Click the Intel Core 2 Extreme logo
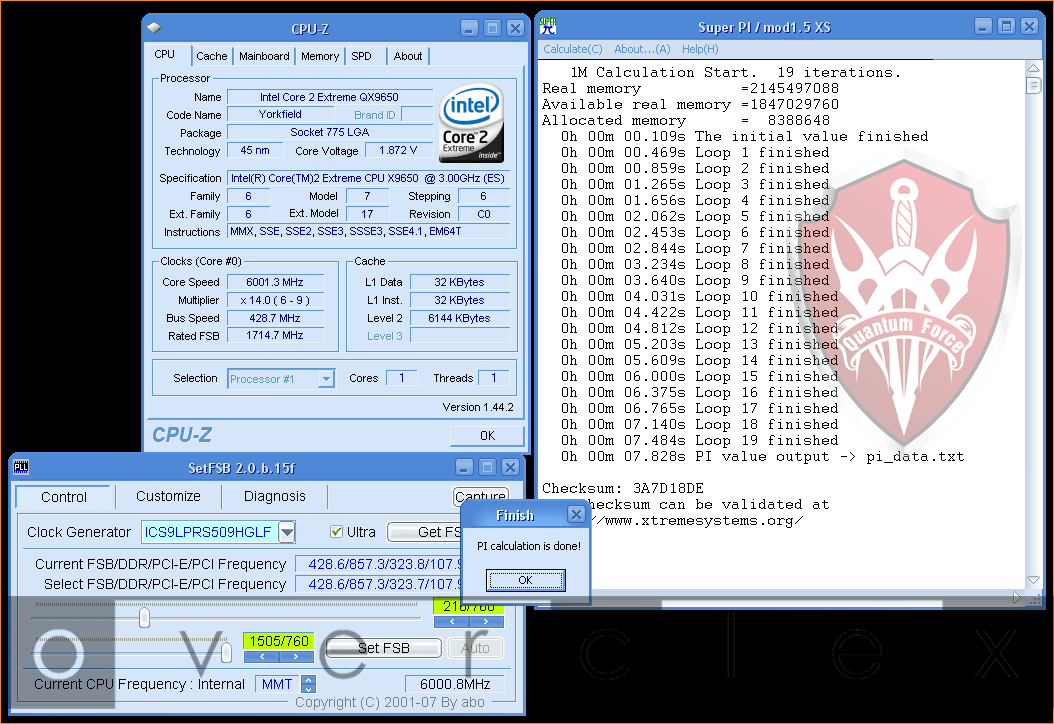 click(x=471, y=124)
